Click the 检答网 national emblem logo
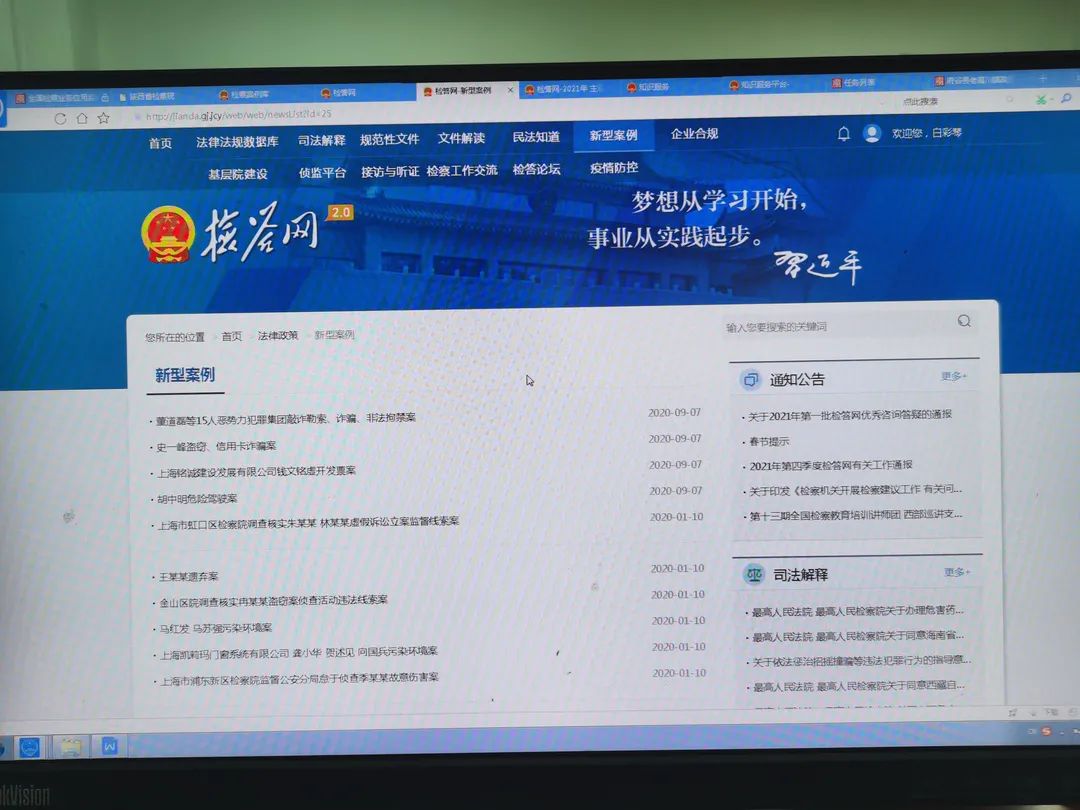The width and height of the screenshot is (1080, 810). point(167,234)
